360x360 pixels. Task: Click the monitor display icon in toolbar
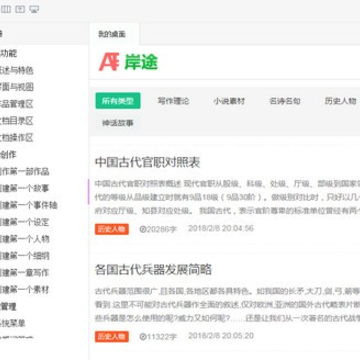pos(34,10)
